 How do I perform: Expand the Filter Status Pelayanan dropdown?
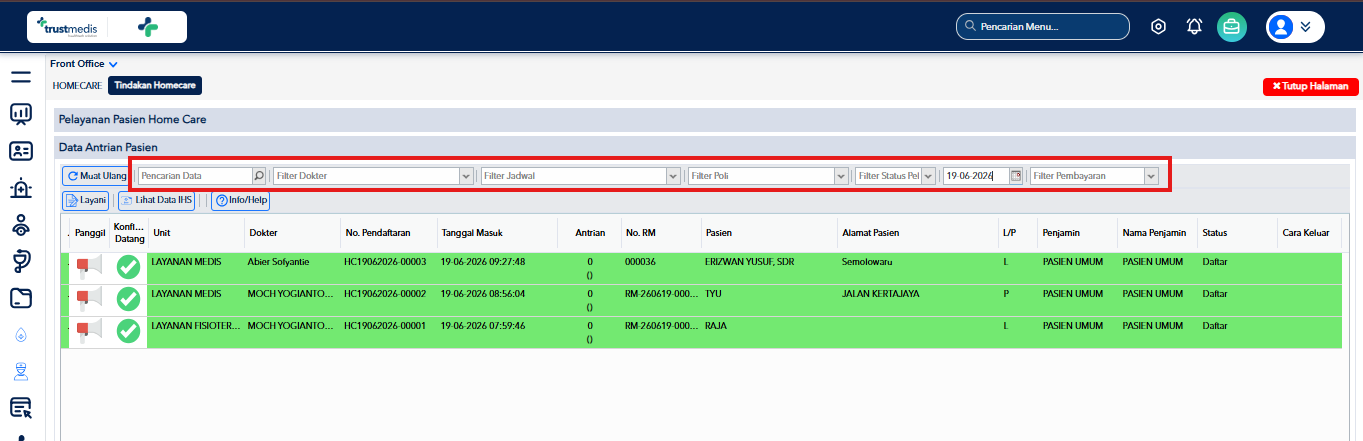tap(928, 176)
